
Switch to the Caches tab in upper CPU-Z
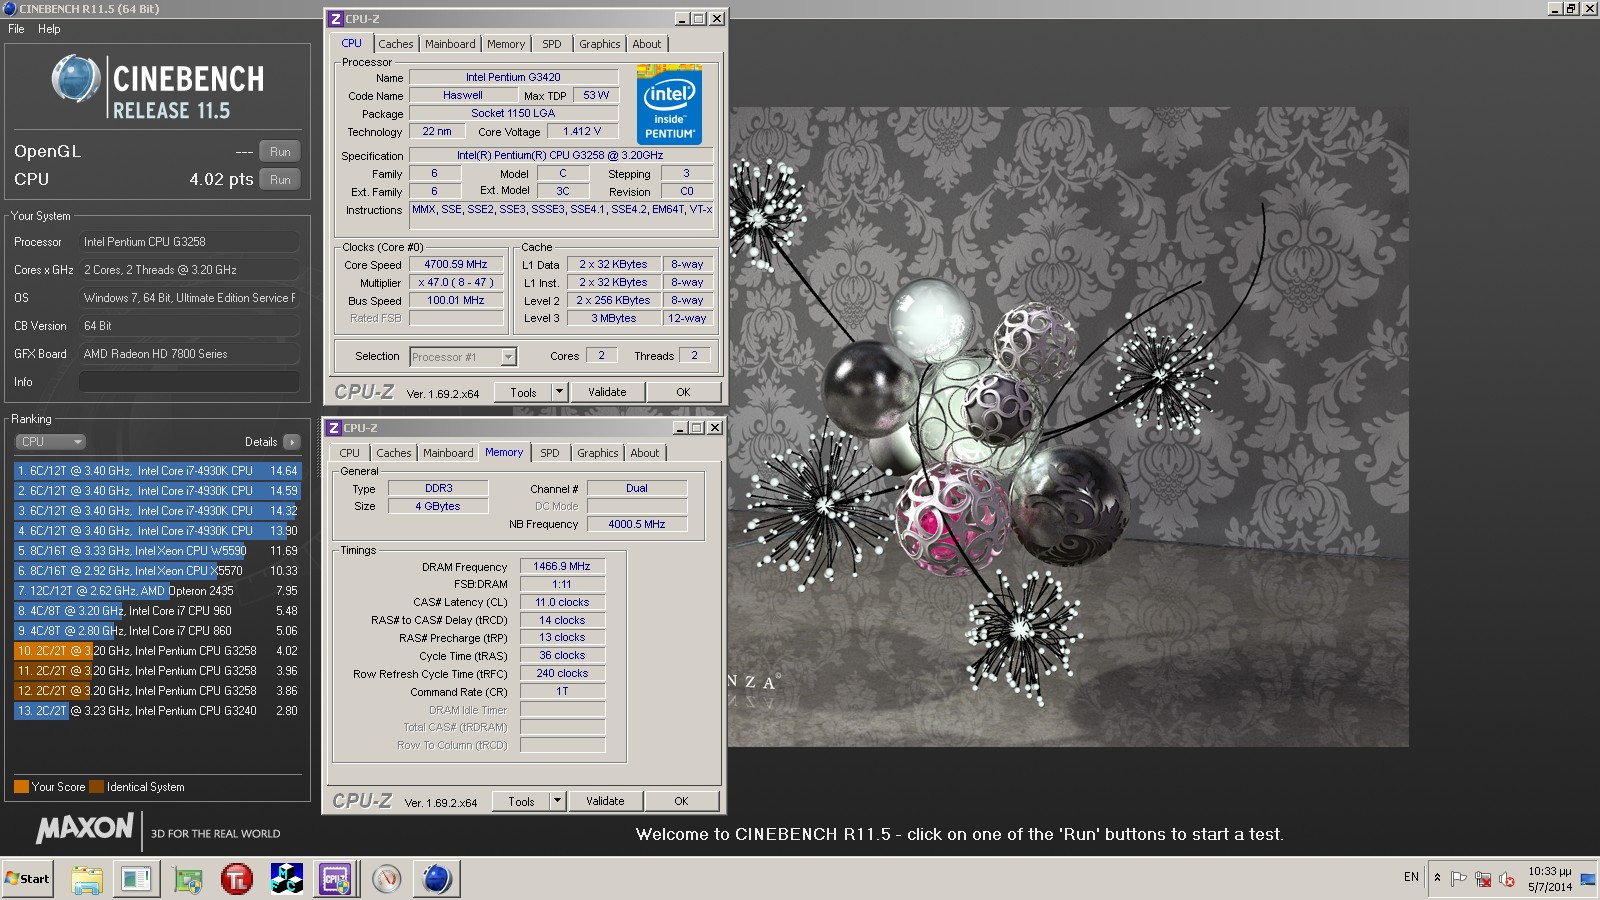point(396,44)
